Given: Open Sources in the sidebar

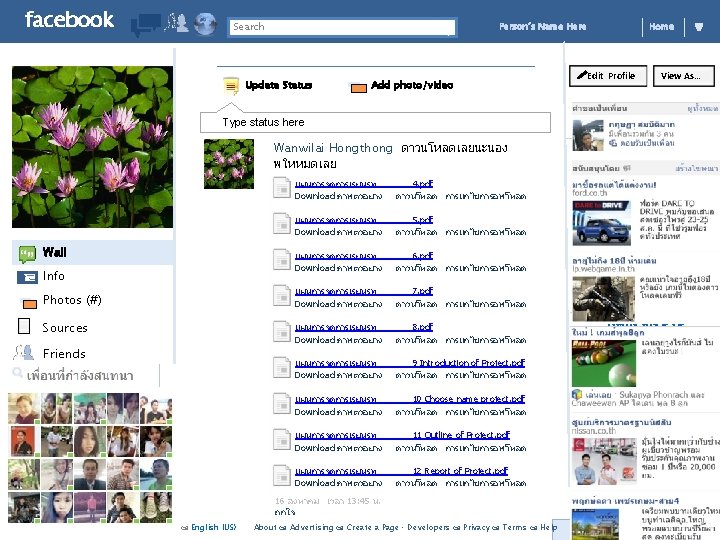Looking at the screenshot, I should coord(65,328).
